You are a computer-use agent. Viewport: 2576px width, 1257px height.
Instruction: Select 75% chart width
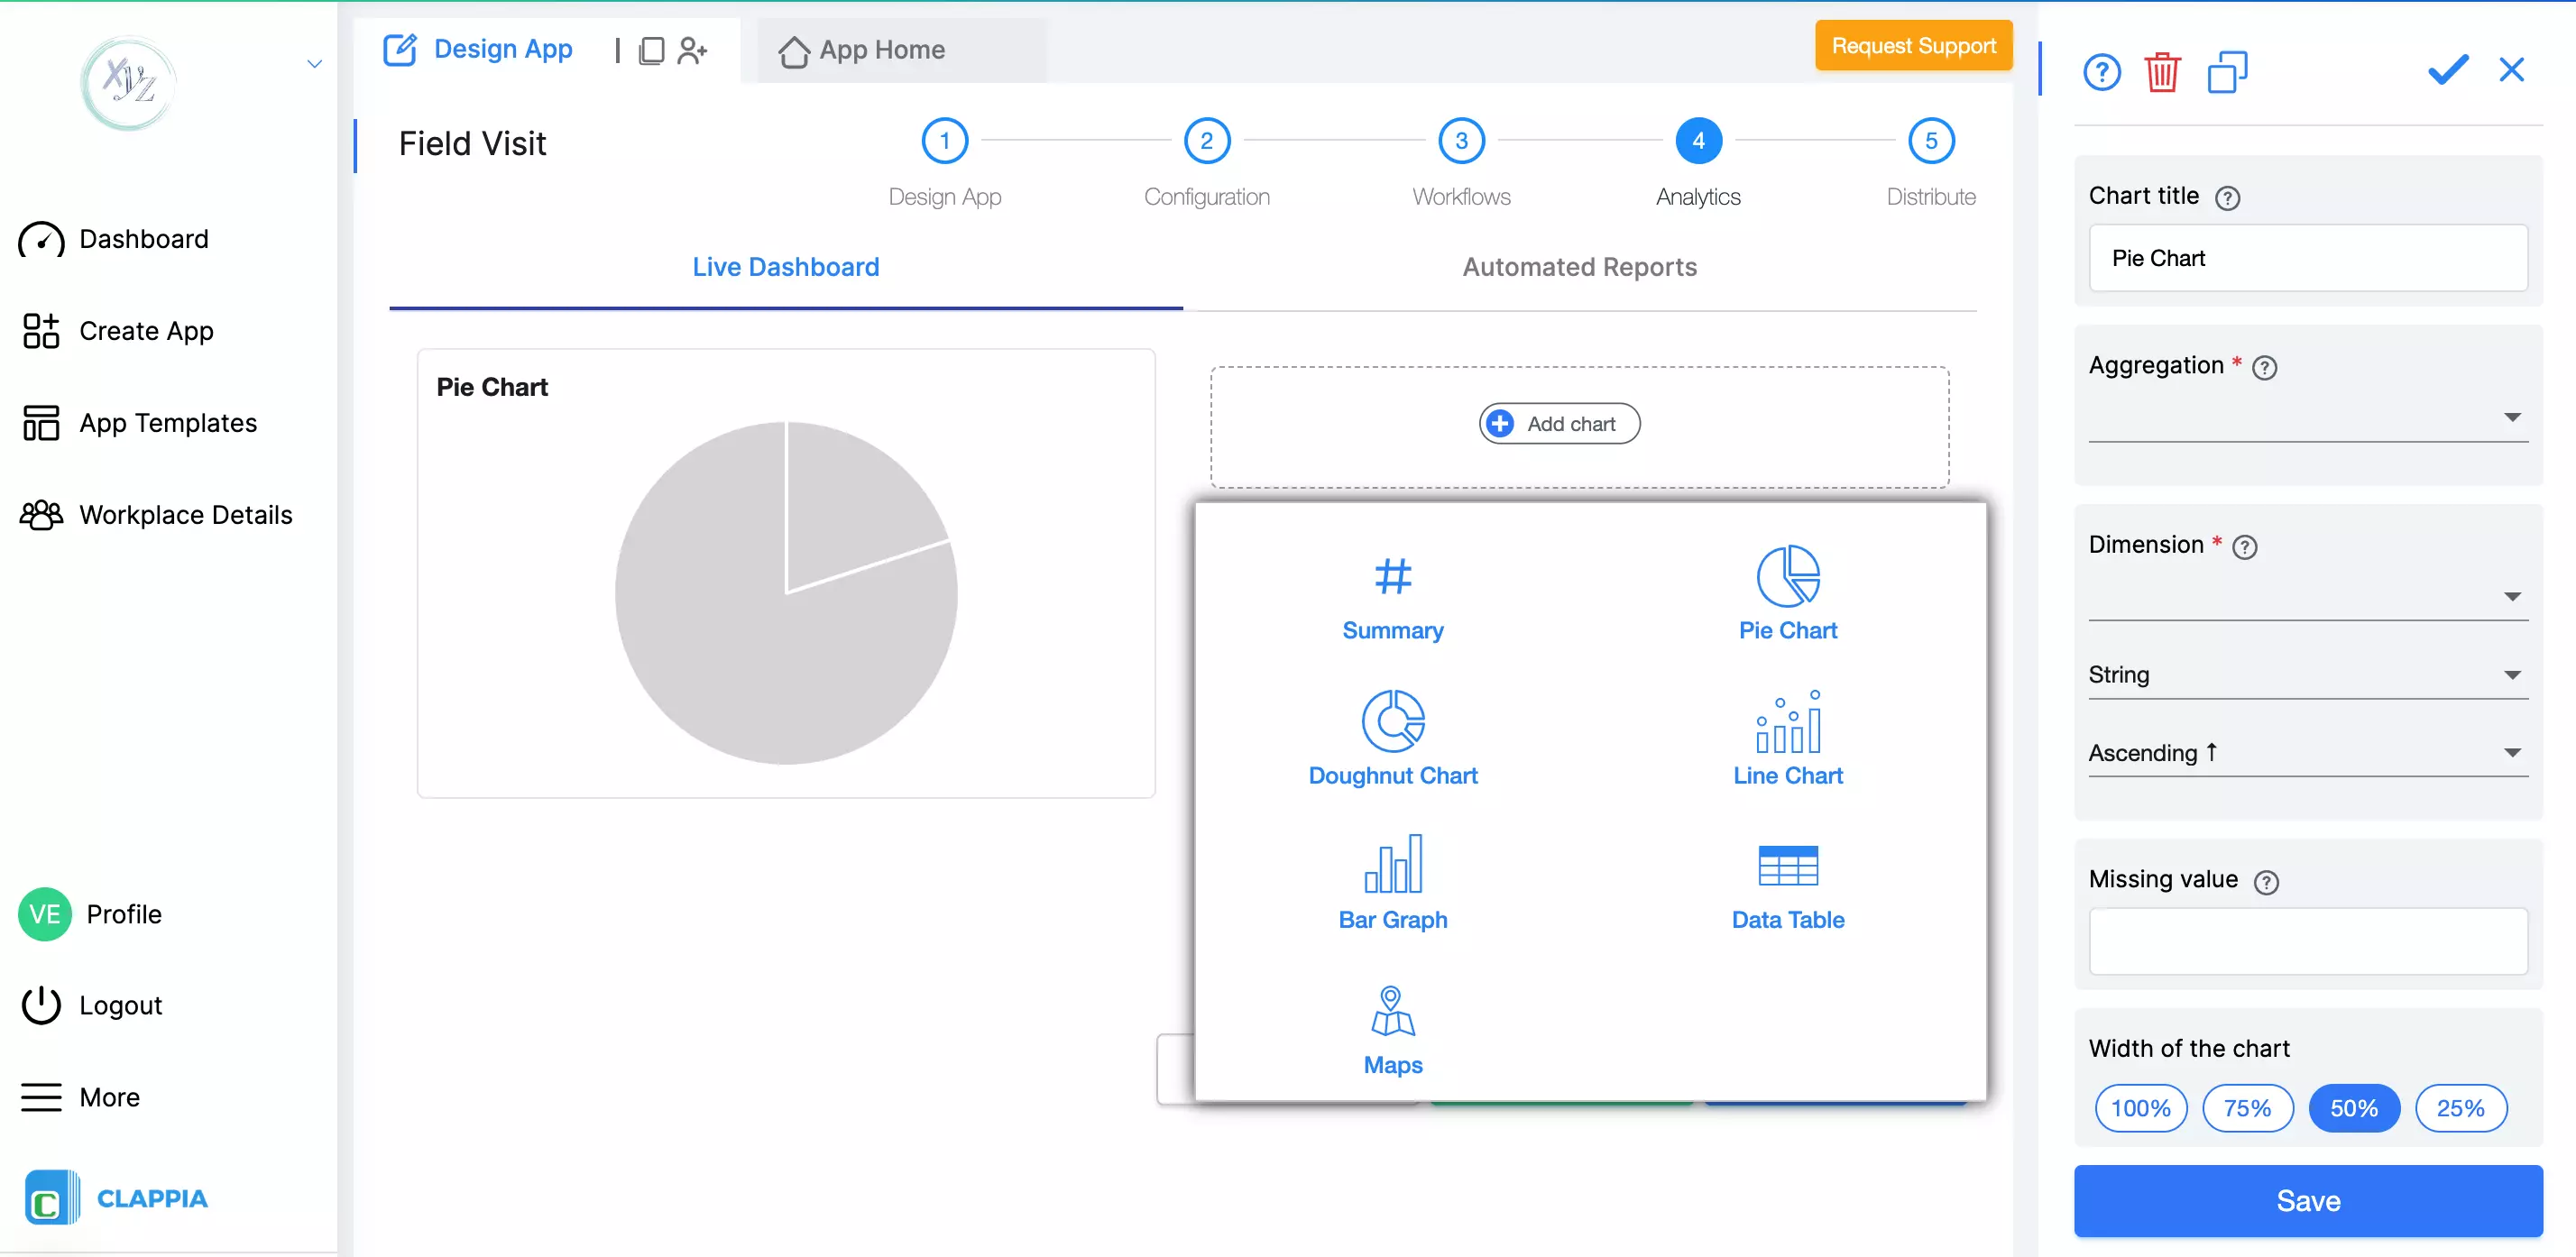point(2247,1108)
